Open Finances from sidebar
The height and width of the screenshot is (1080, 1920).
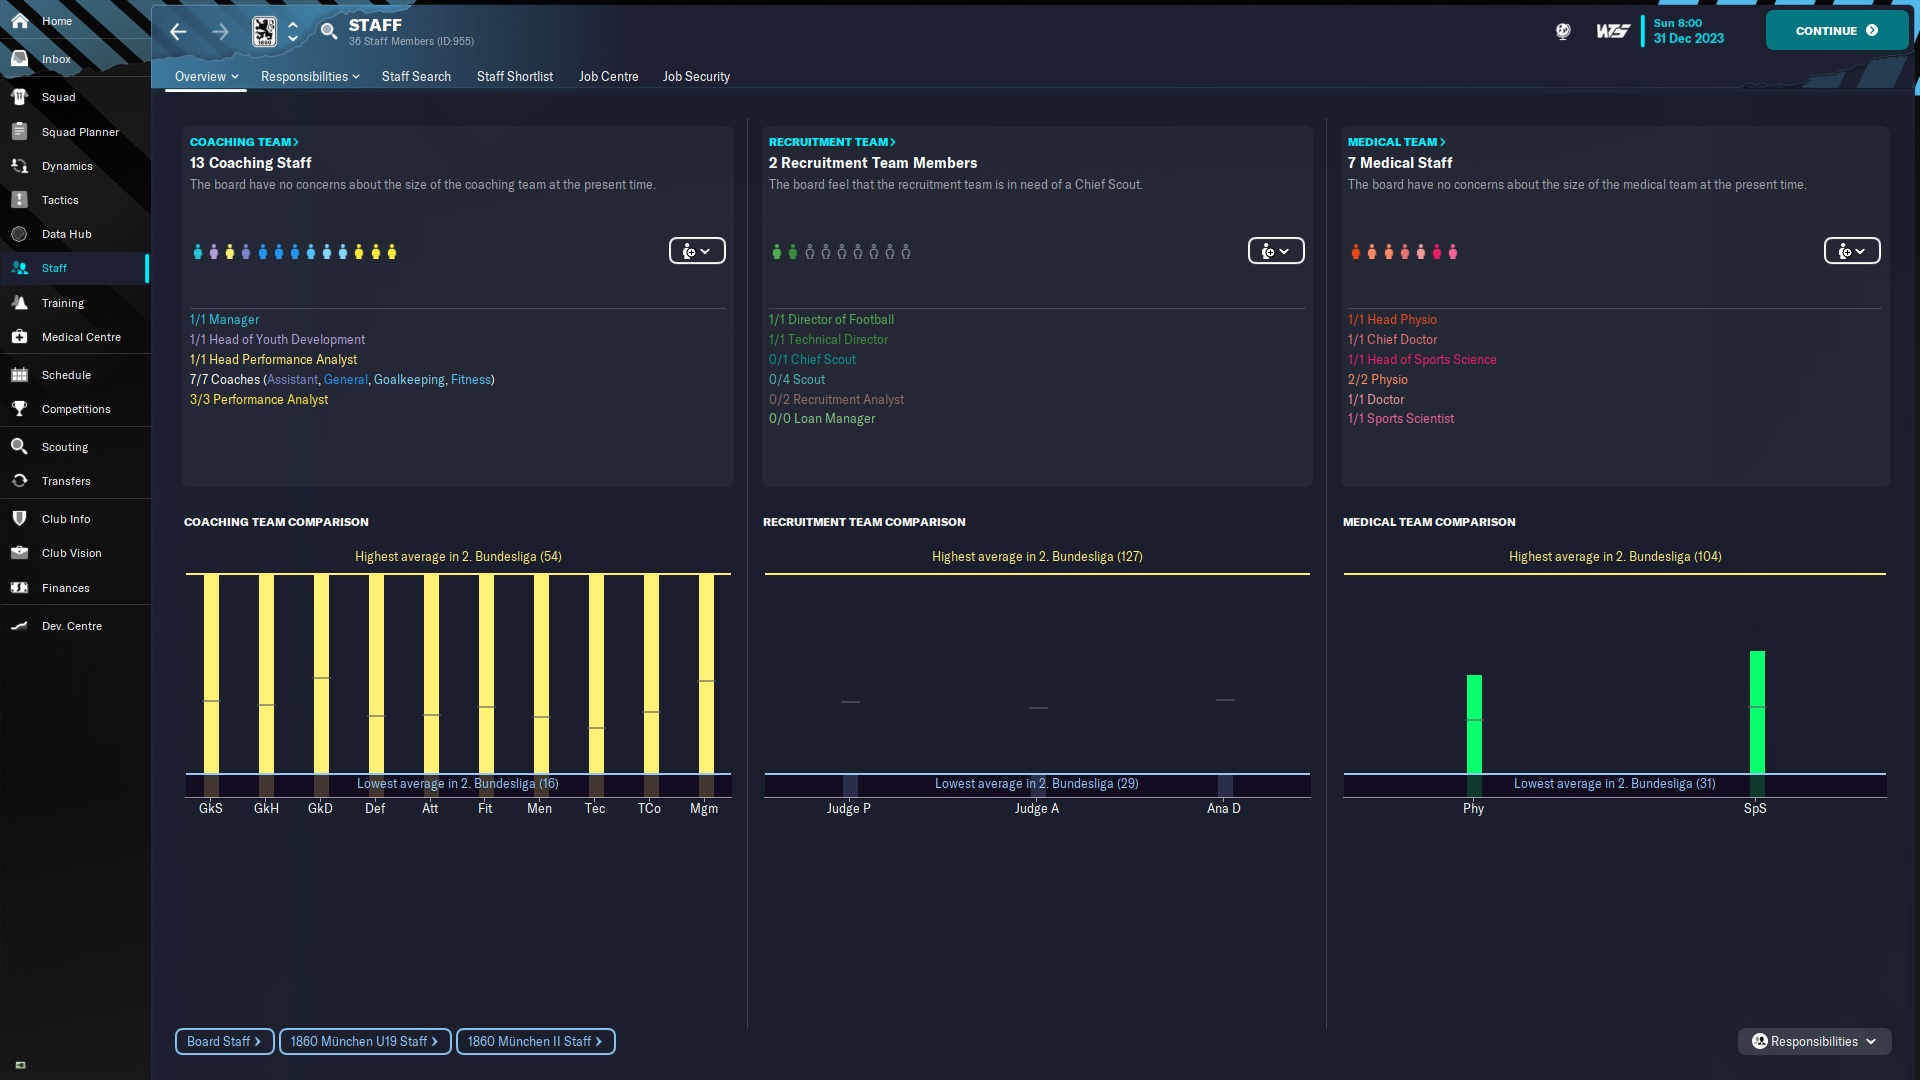pos(65,588)
